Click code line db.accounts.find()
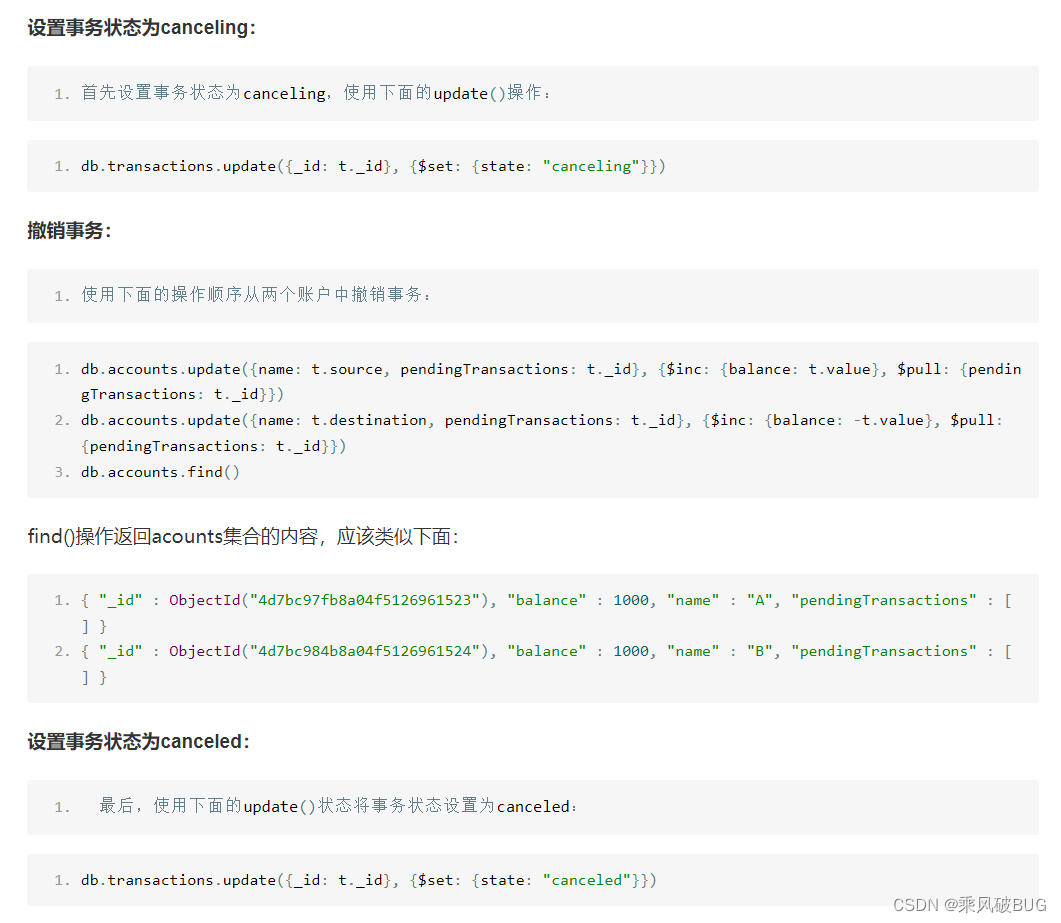The width and height of the screenshot is (1061, 923). pyautogui.click(x=160, y=472)
